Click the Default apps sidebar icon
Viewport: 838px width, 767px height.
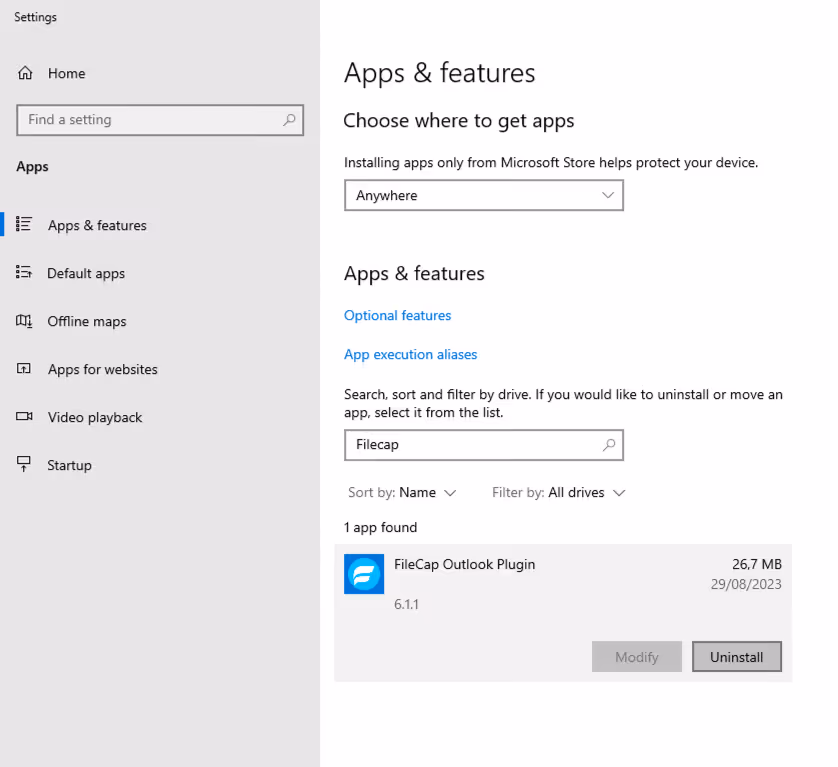[24, 273]
